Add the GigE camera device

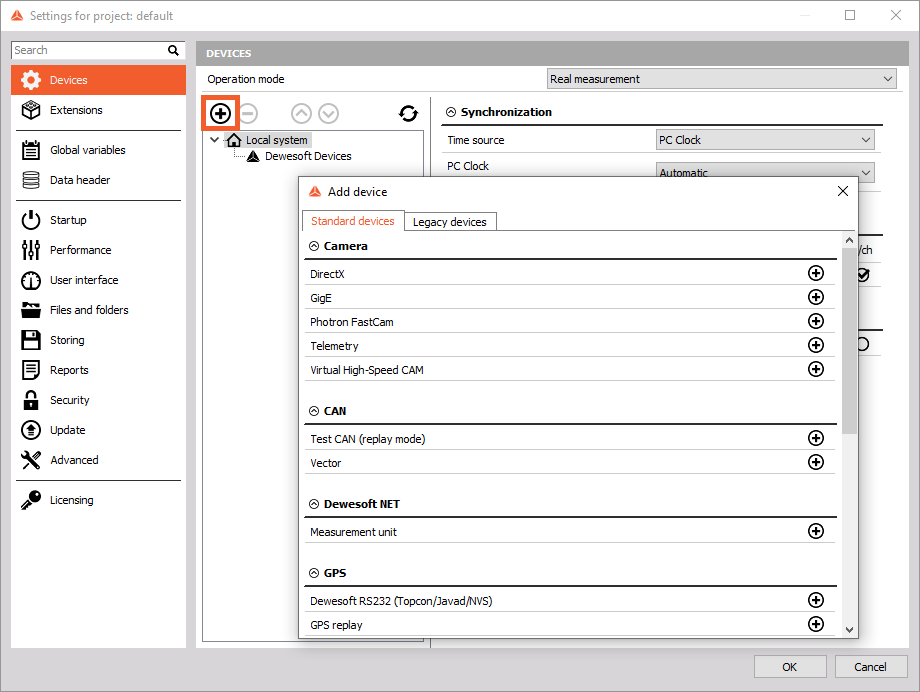pos(816,297)
